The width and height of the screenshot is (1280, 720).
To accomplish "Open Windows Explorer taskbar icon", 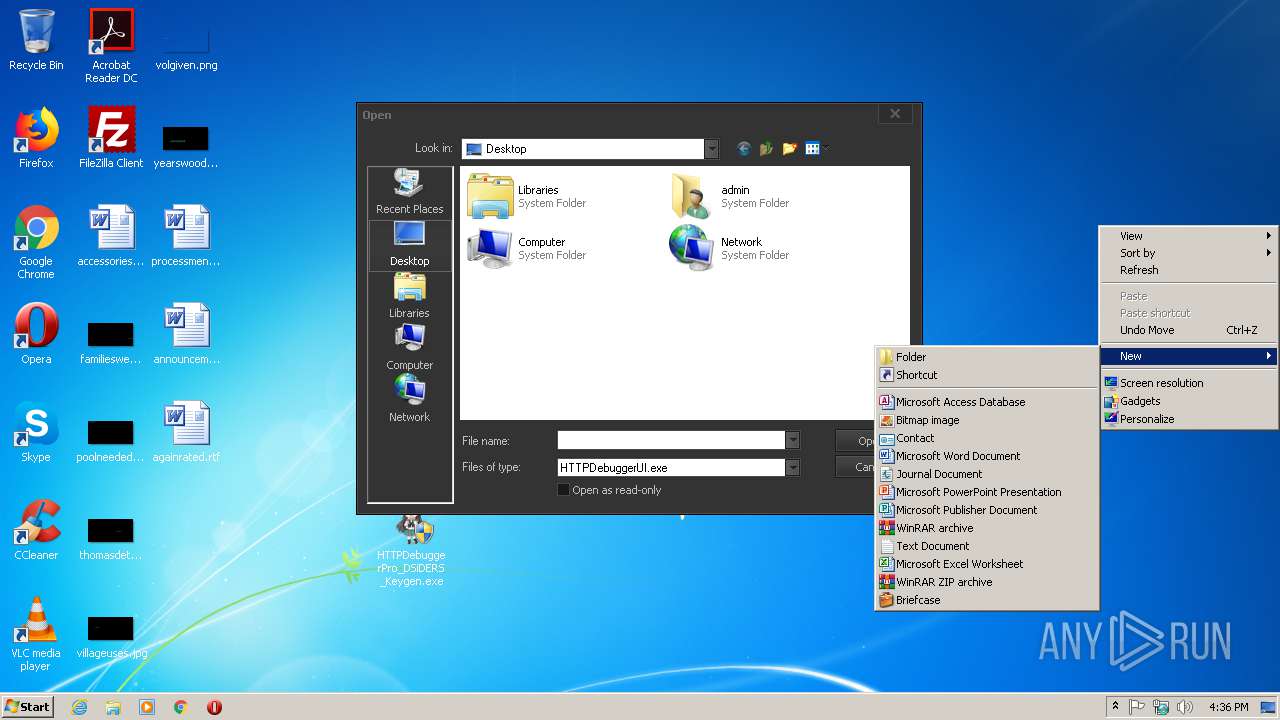I will click(113, 707).
